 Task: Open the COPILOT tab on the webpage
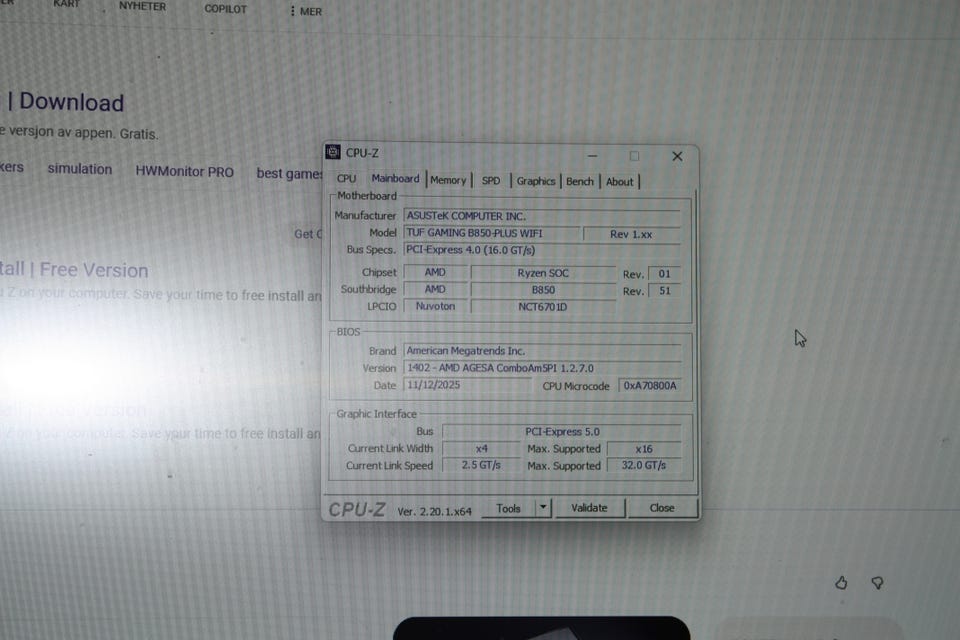click(x=225, y=9)
